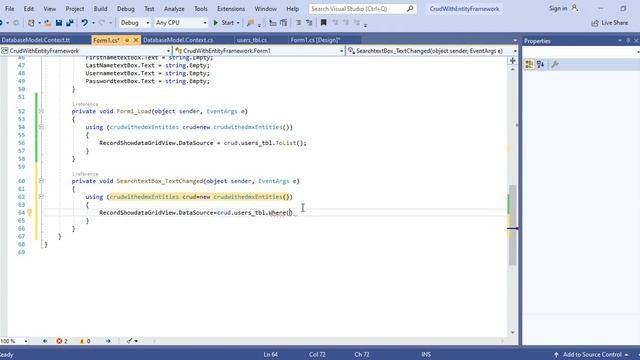
Task: Click the Property Pages wrench icon
Action: click(x=555, y=64)
